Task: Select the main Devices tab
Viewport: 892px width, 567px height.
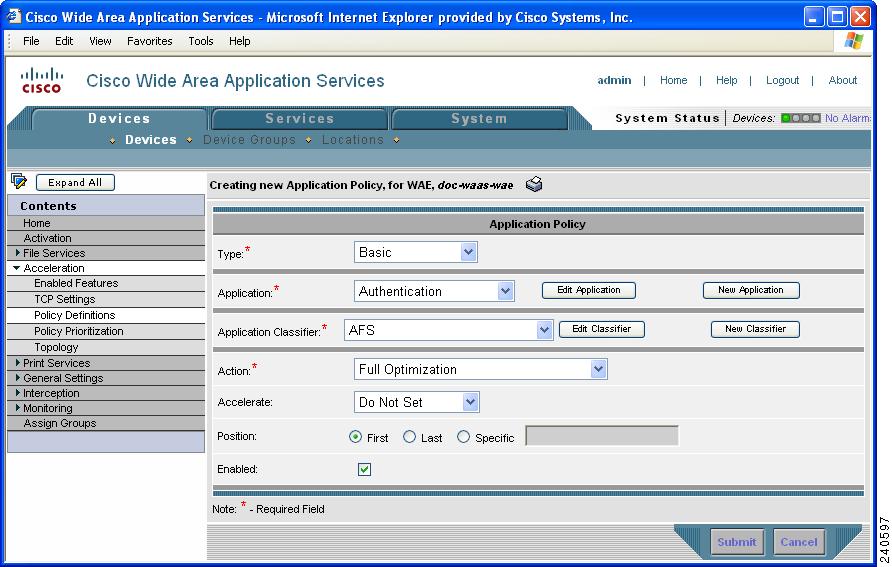Action: coord(119,119)
